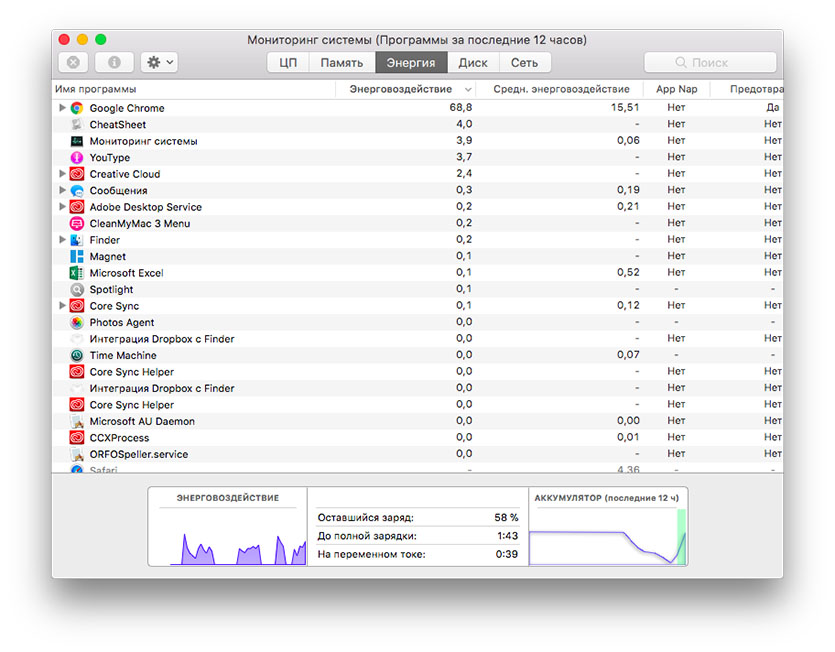835x652 pixels.
Task: Select the Microsoft AU Daemon row name
Action: point(142,421)
